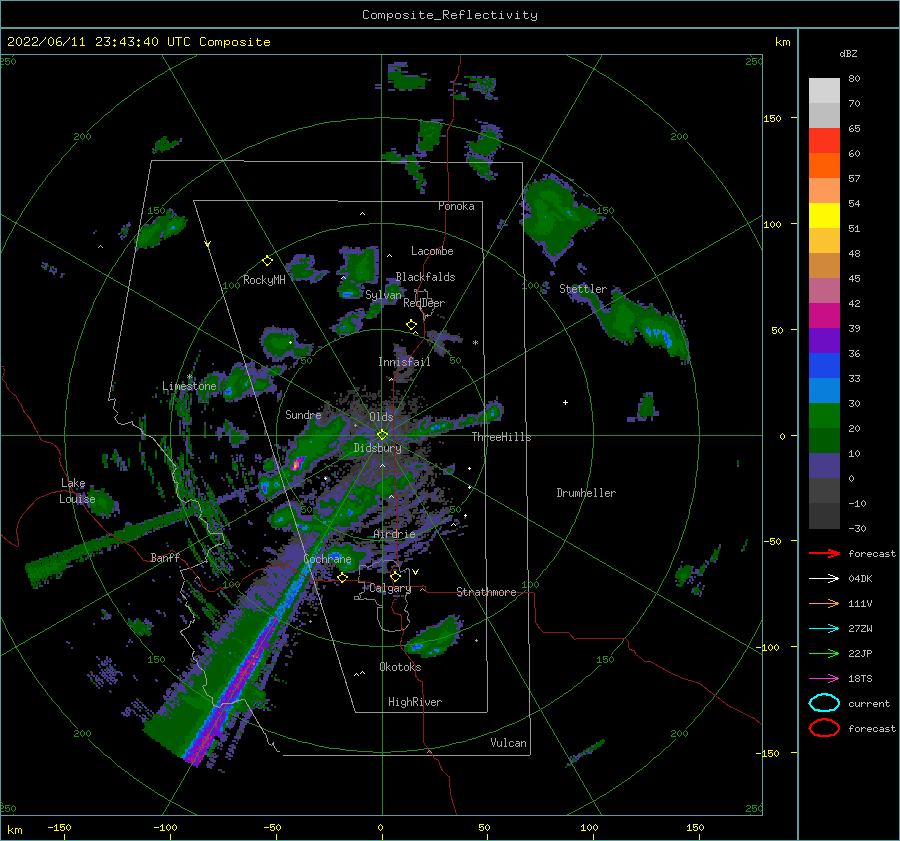
Task: Click the Okotoks label
Action: pyautogui.click(x=400, y=667)
